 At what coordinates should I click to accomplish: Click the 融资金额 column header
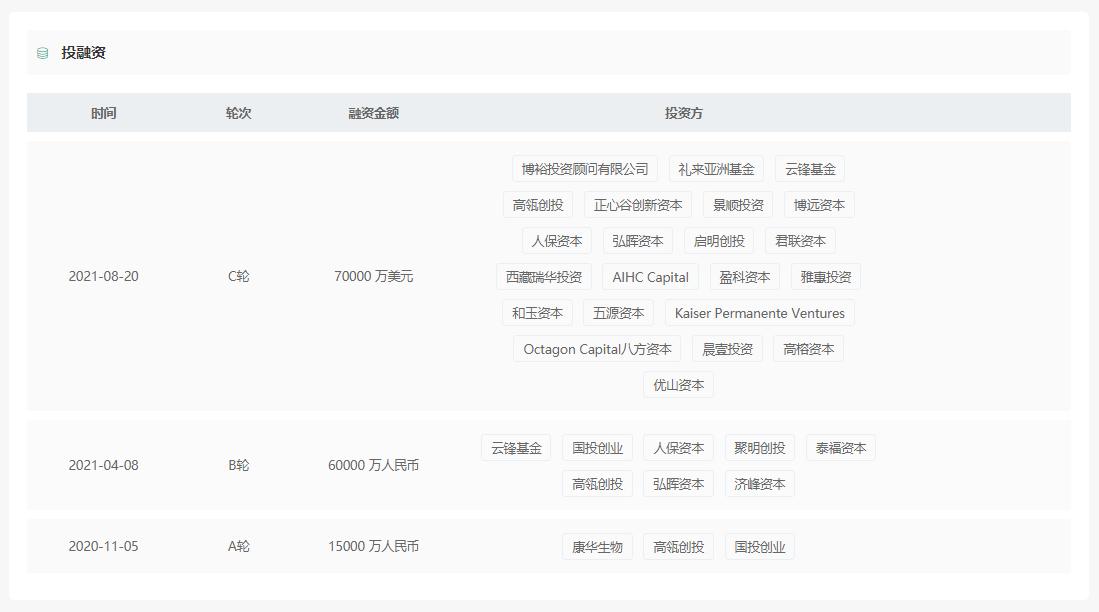click(x=374, y=113)
